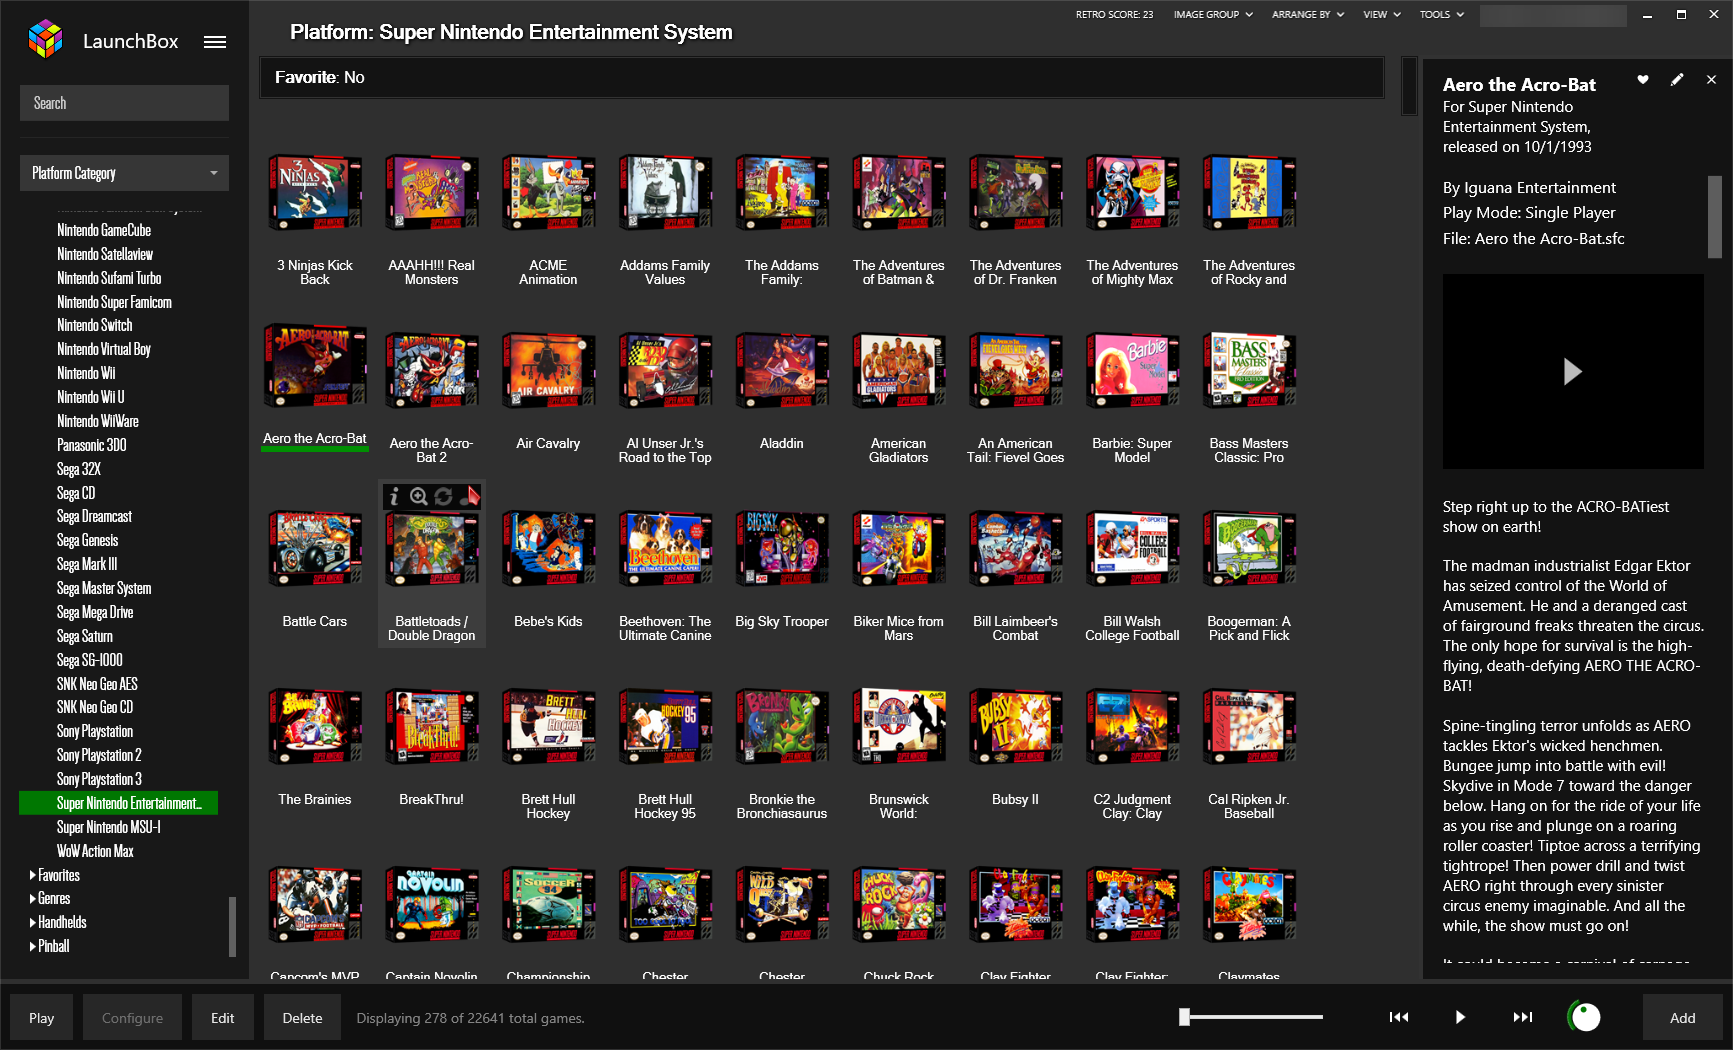Expand the Favorites tree node
Image resolution: width=1733 pixels, height=1050 pixels.
33,875
